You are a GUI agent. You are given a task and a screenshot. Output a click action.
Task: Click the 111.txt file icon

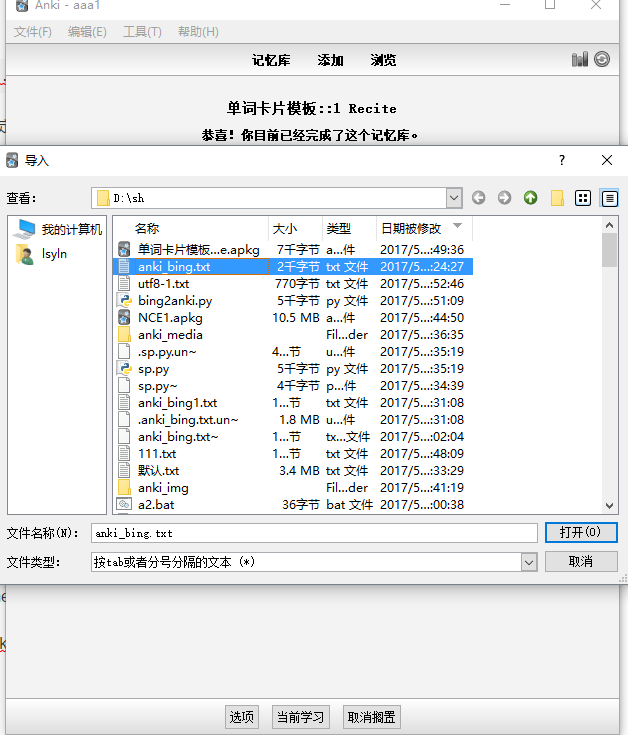(x=124, y=453)
